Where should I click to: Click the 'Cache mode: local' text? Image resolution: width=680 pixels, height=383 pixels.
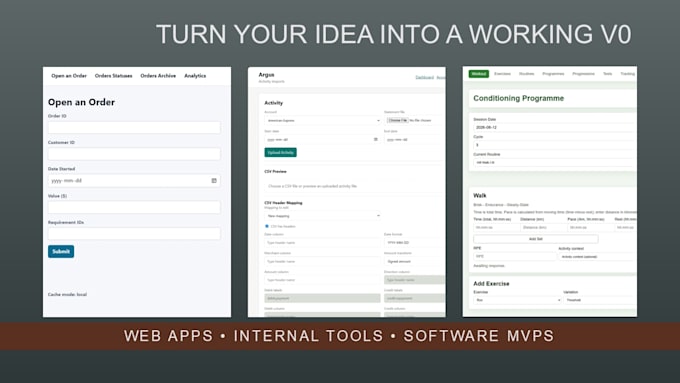[x=67, y=294]
